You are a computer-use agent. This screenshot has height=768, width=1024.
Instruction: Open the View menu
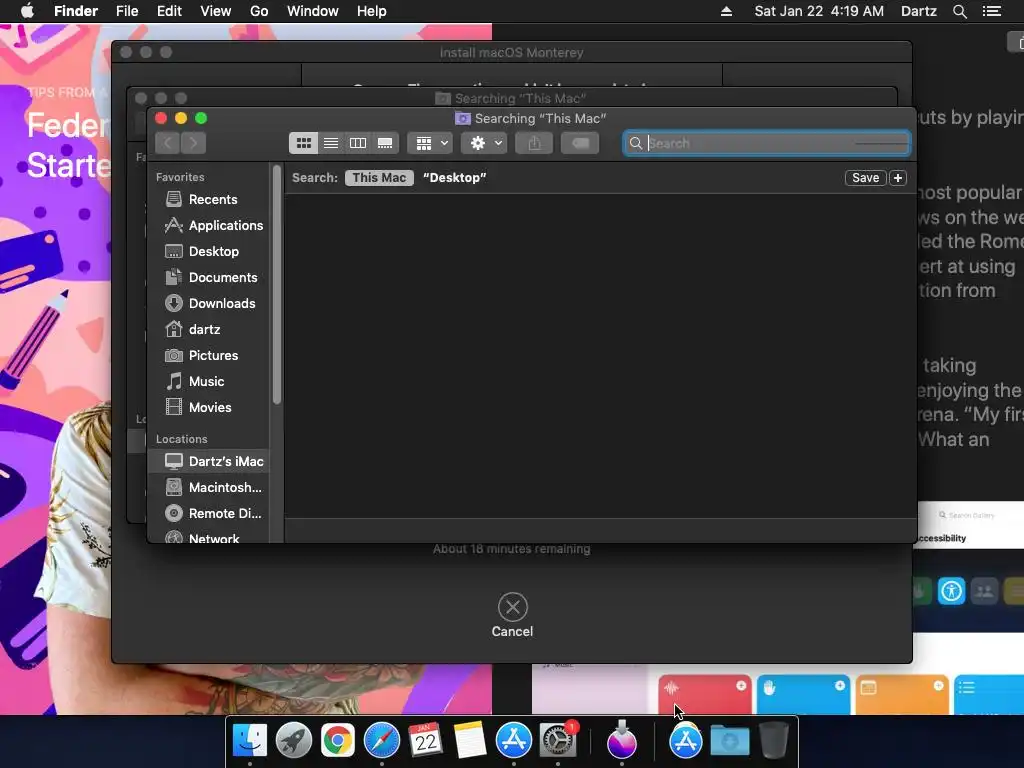[216, 11]
